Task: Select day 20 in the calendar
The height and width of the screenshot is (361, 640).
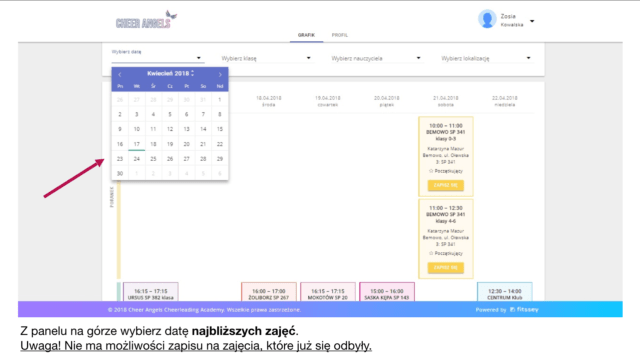Action: pyautogui.click(x=187, y=144)
